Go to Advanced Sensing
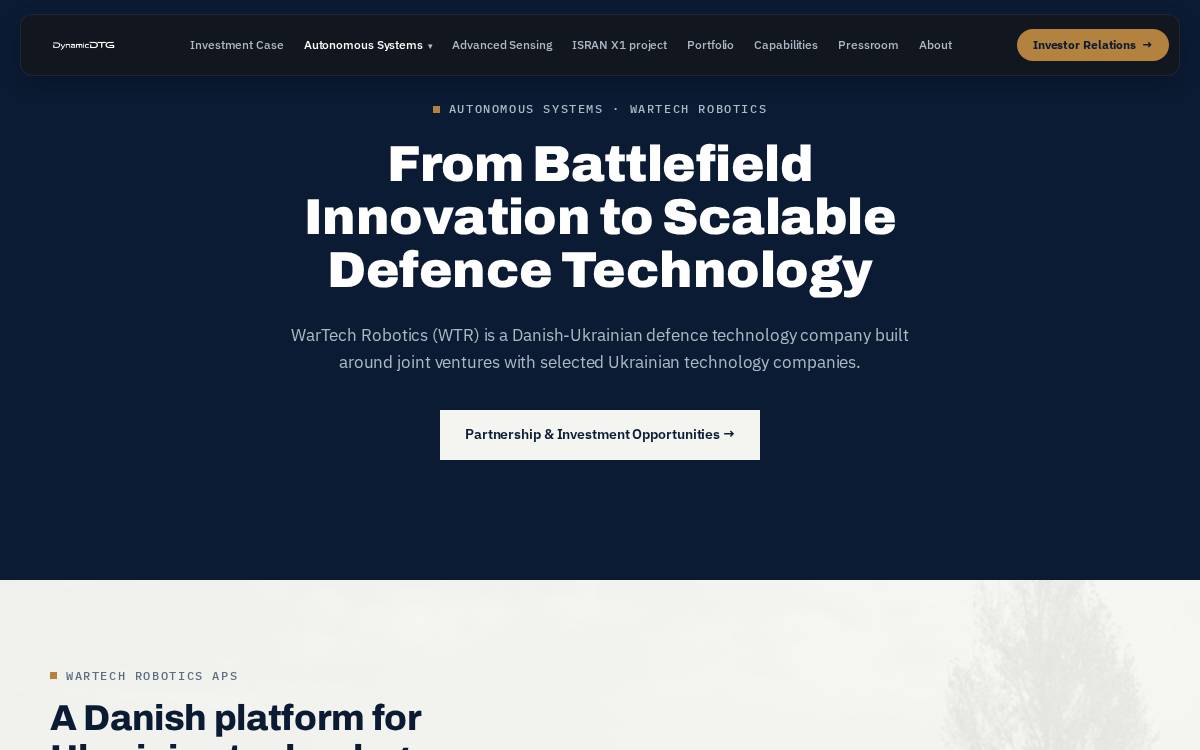This screenshot has width=1200, height=750. click(502, 45)
